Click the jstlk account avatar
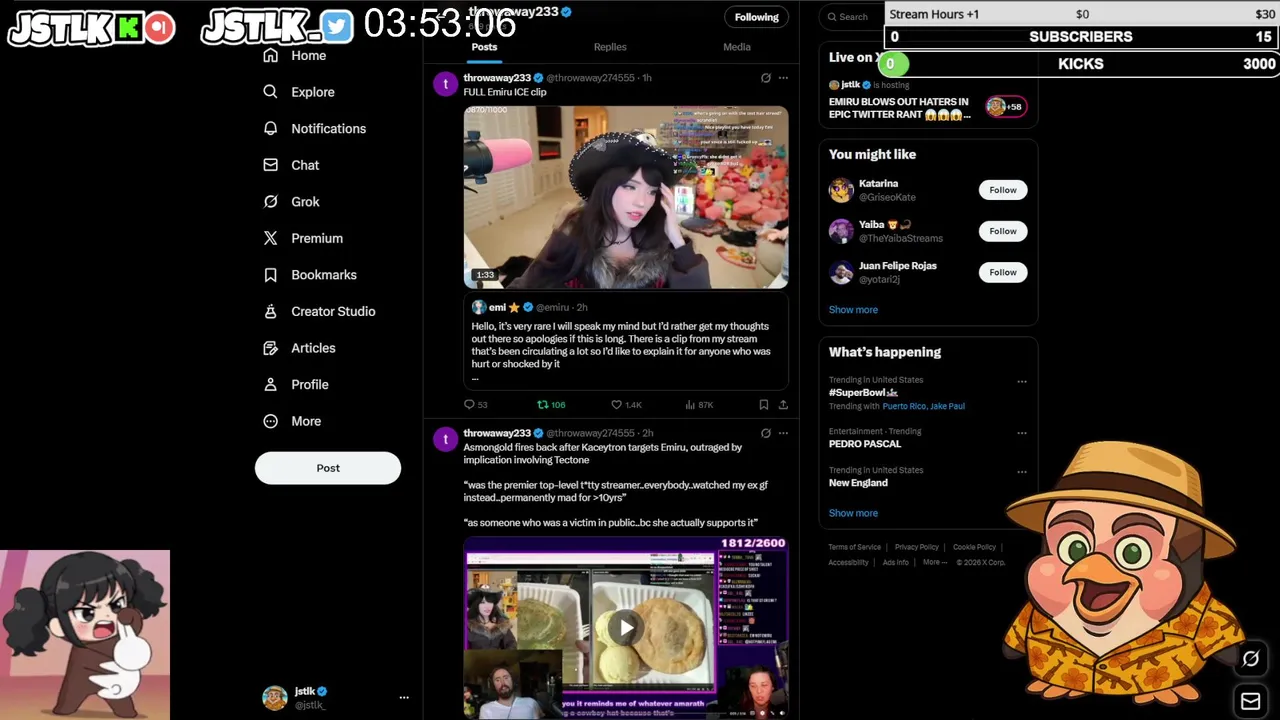Viewport: 1280px width, 720px height. click(x=275, y=698)
